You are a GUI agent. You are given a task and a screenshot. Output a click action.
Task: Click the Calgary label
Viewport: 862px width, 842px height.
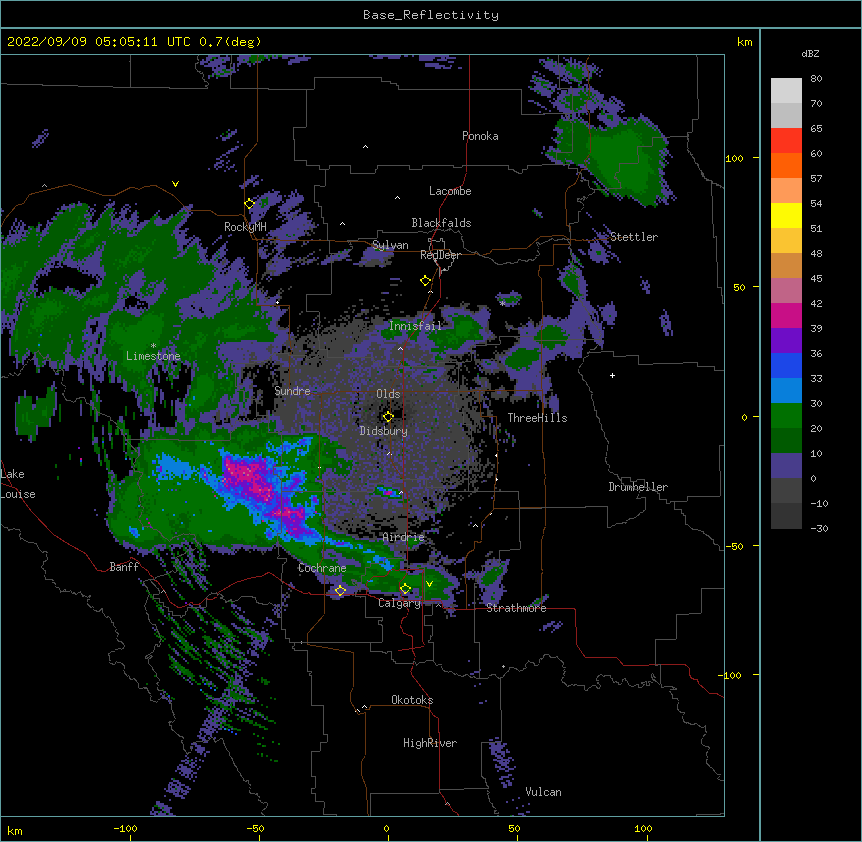(x=399, y=603)
